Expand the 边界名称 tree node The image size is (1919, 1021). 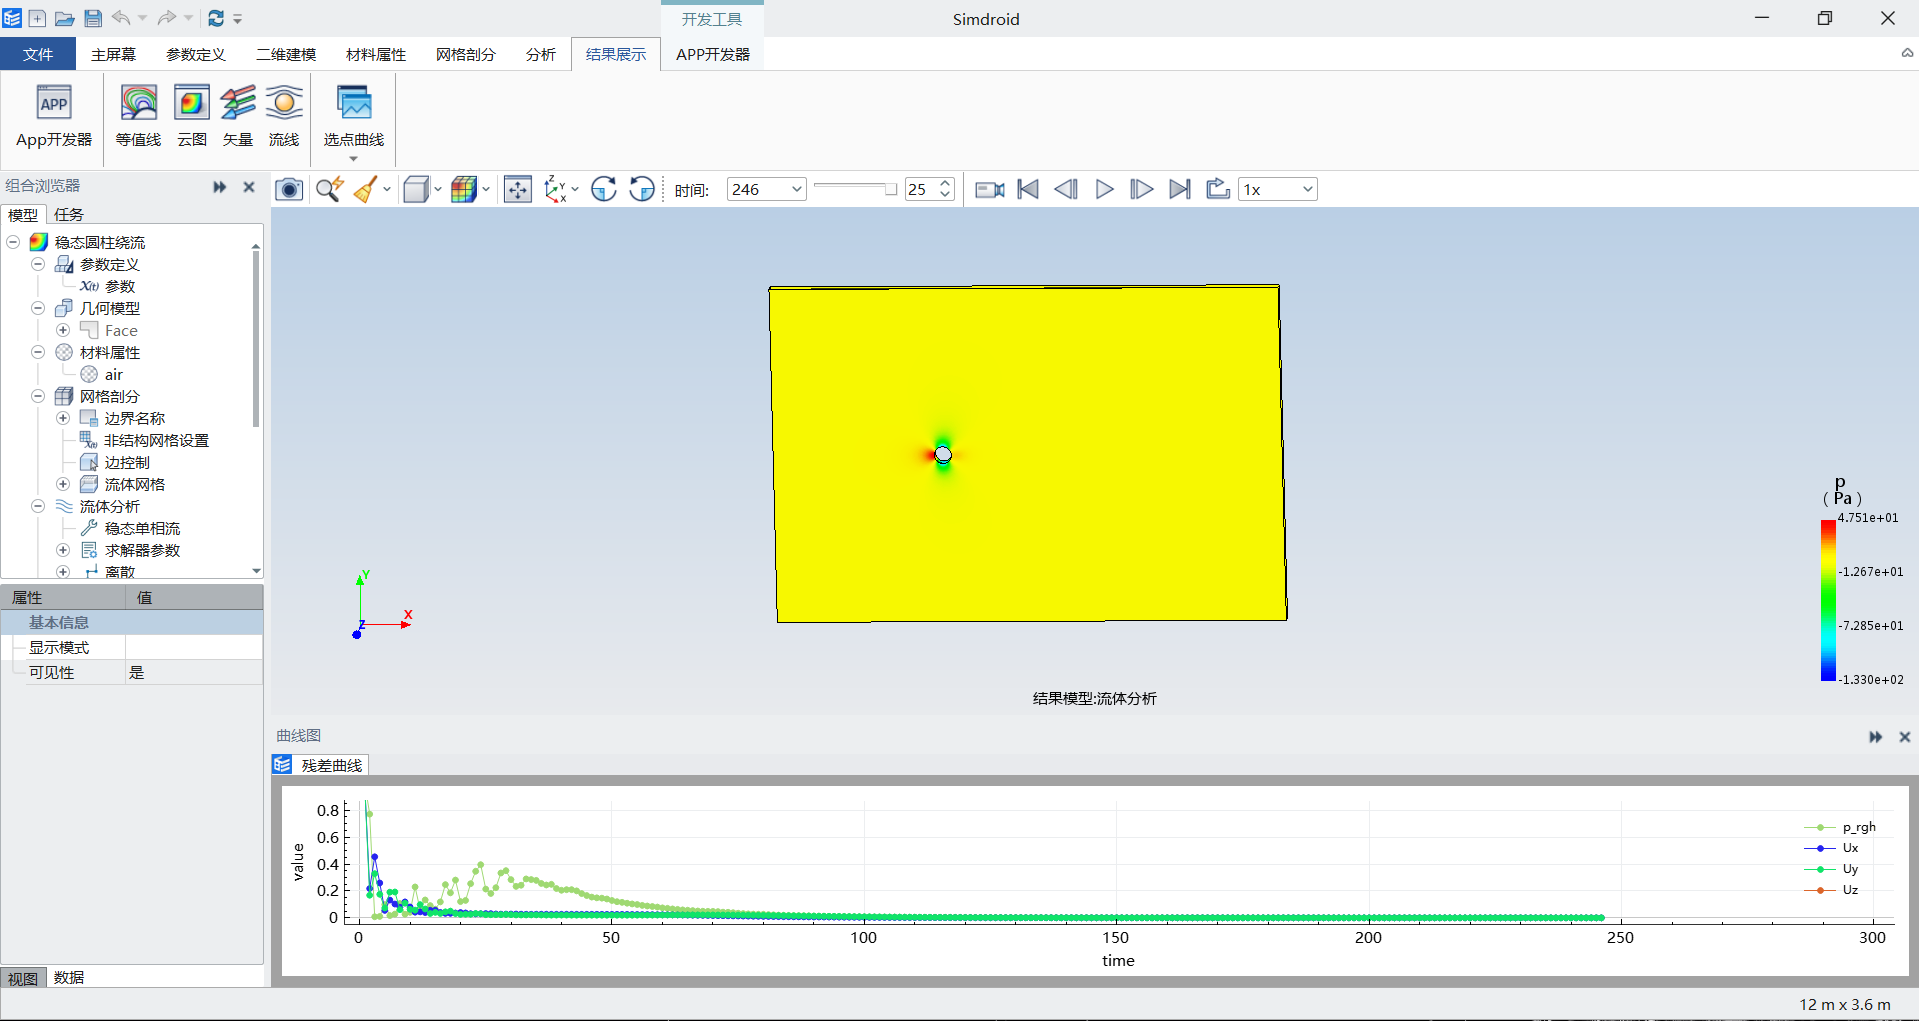point(63,418)
